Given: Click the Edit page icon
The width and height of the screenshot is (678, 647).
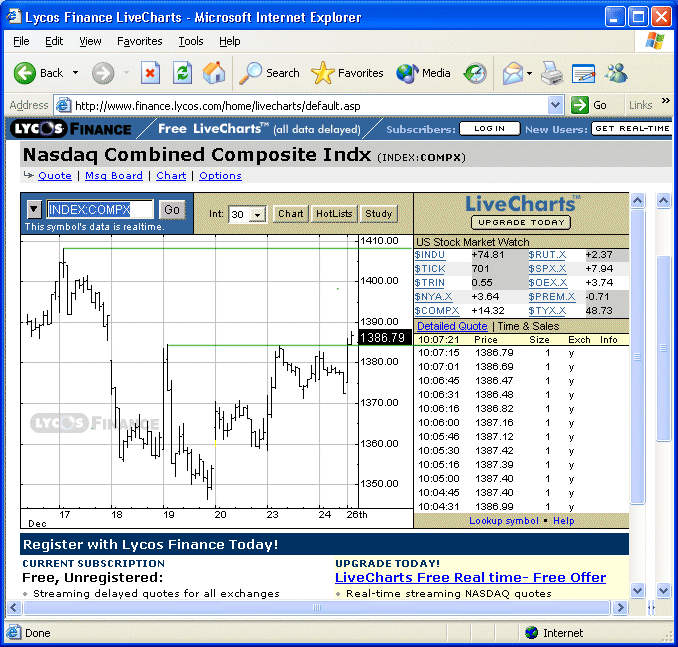Looking at the screenshot, I should [x=583, y=73].
